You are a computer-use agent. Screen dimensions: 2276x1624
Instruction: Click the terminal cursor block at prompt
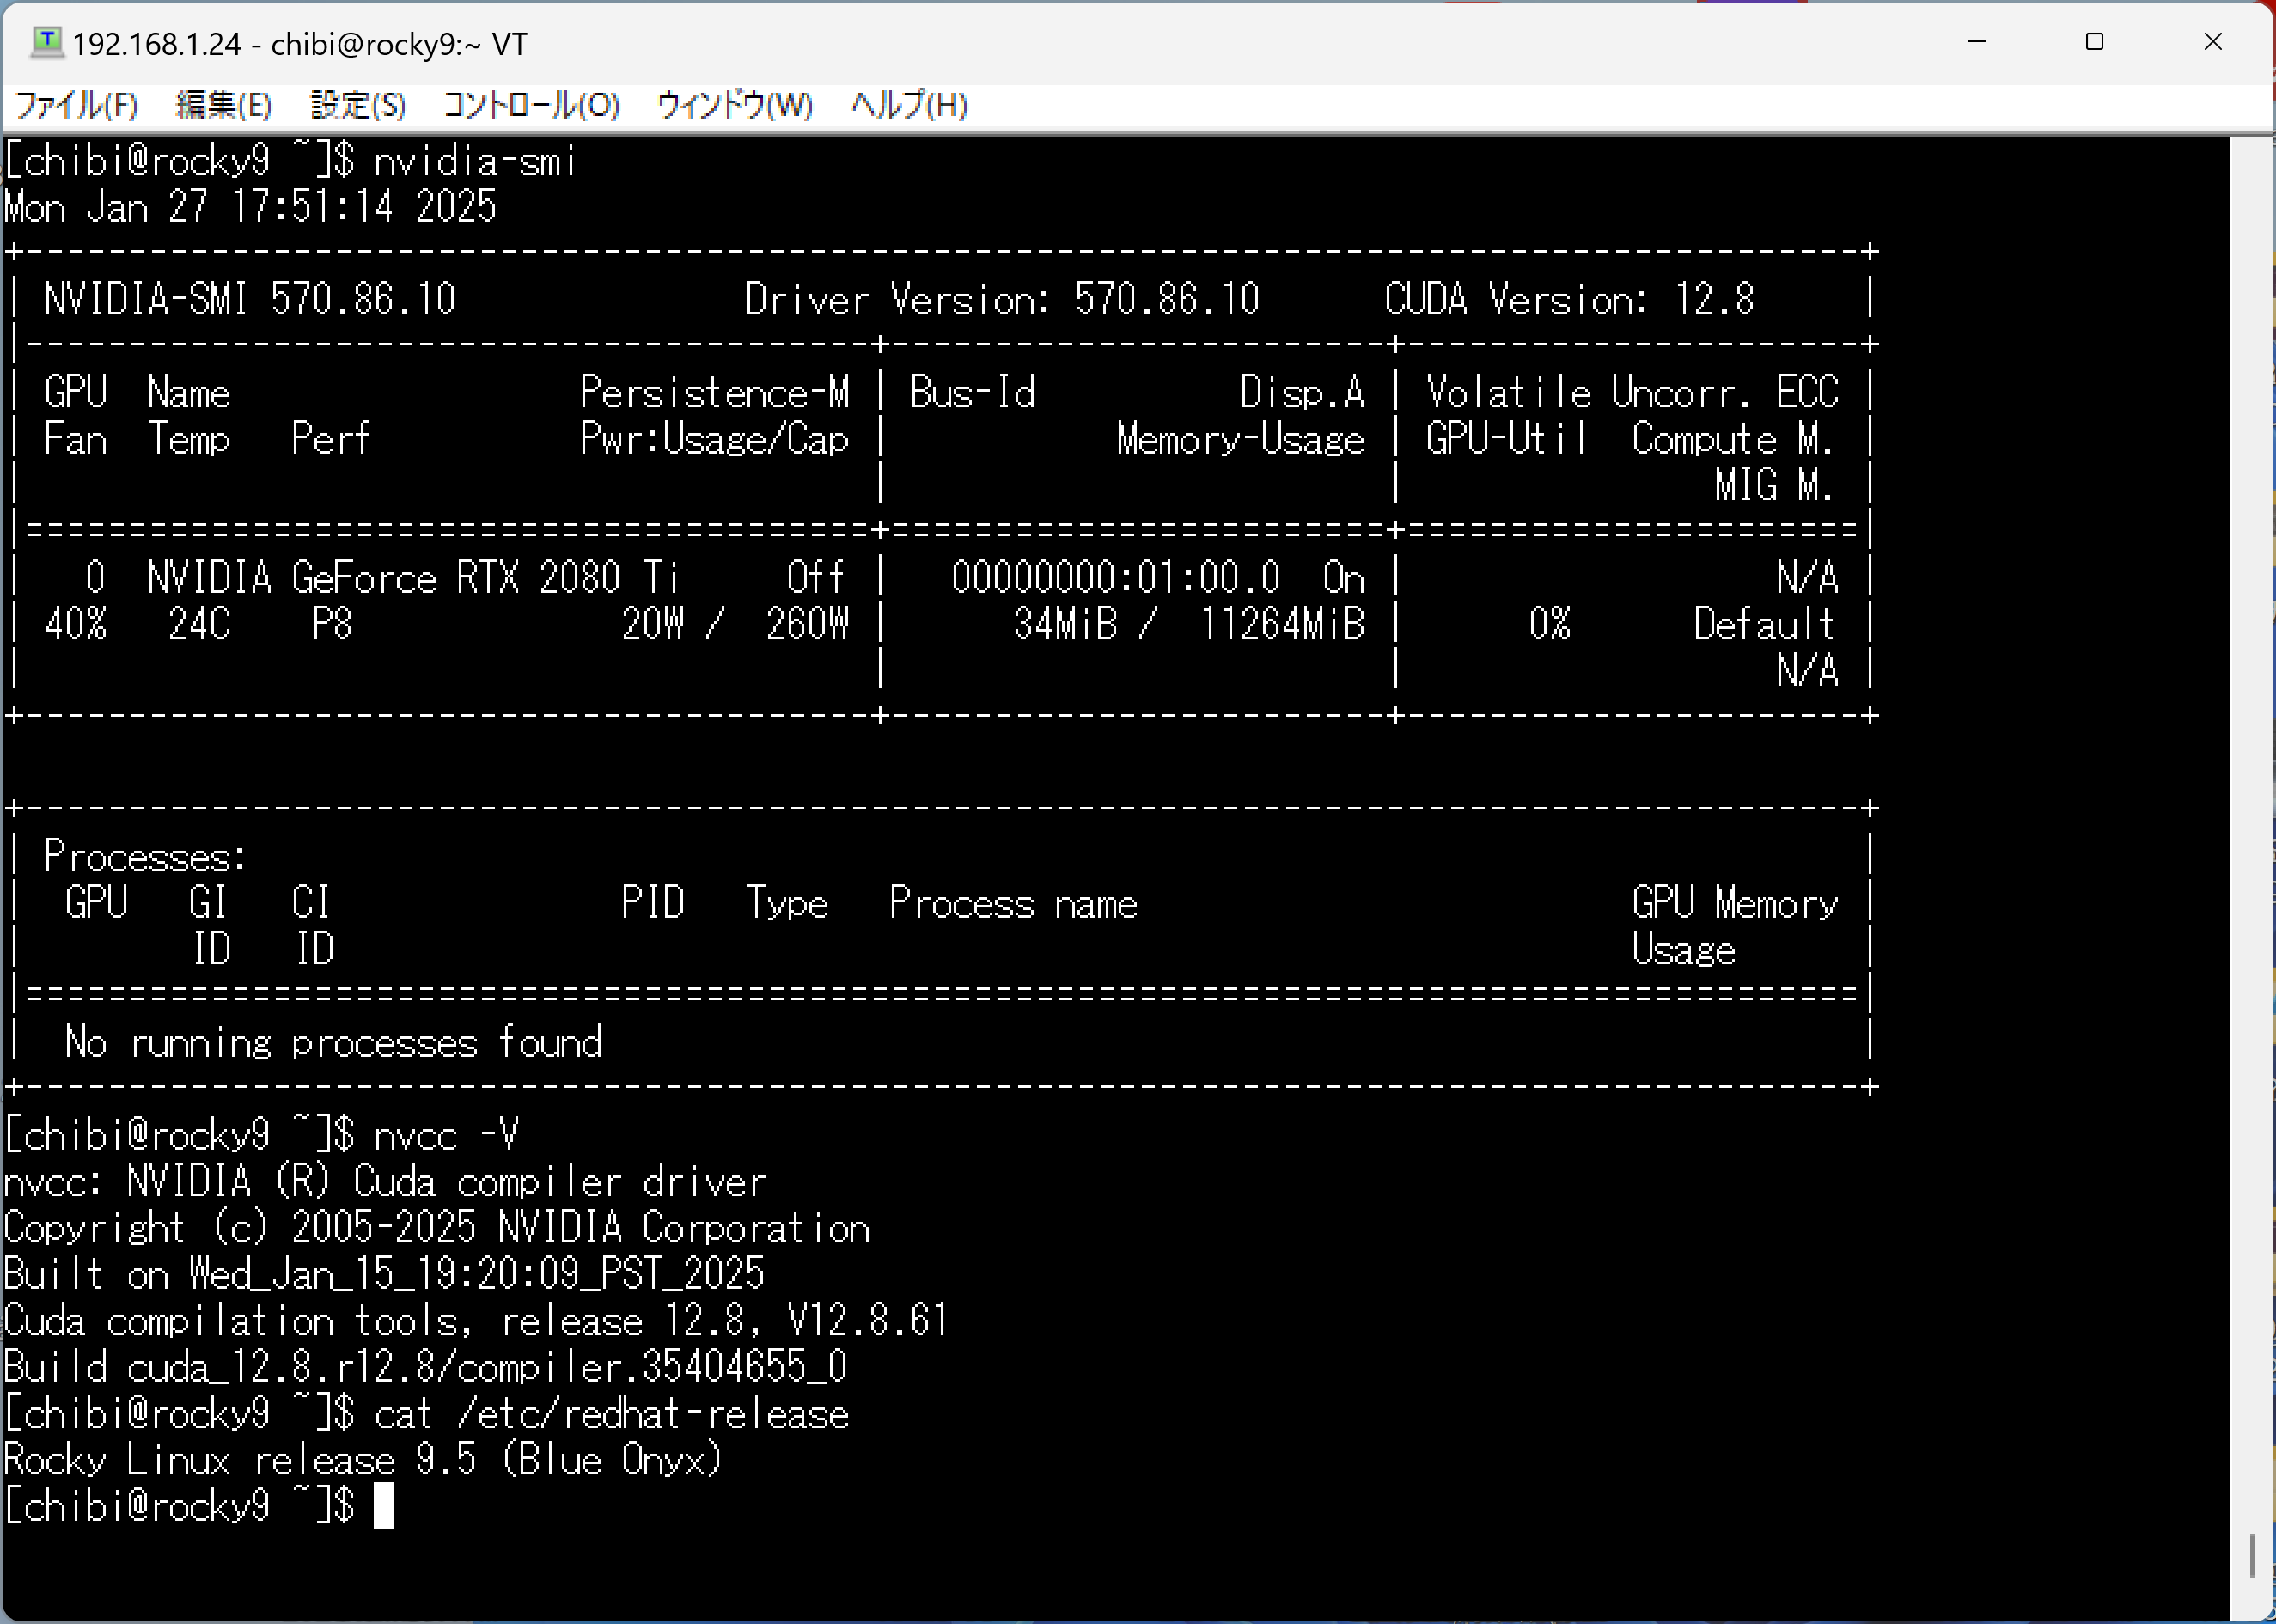pos(384,1506)
